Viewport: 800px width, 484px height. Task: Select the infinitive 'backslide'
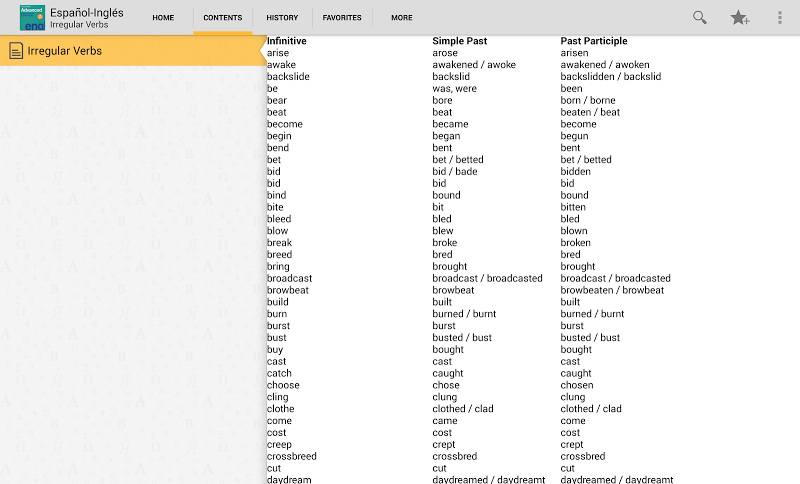point(288,77)
